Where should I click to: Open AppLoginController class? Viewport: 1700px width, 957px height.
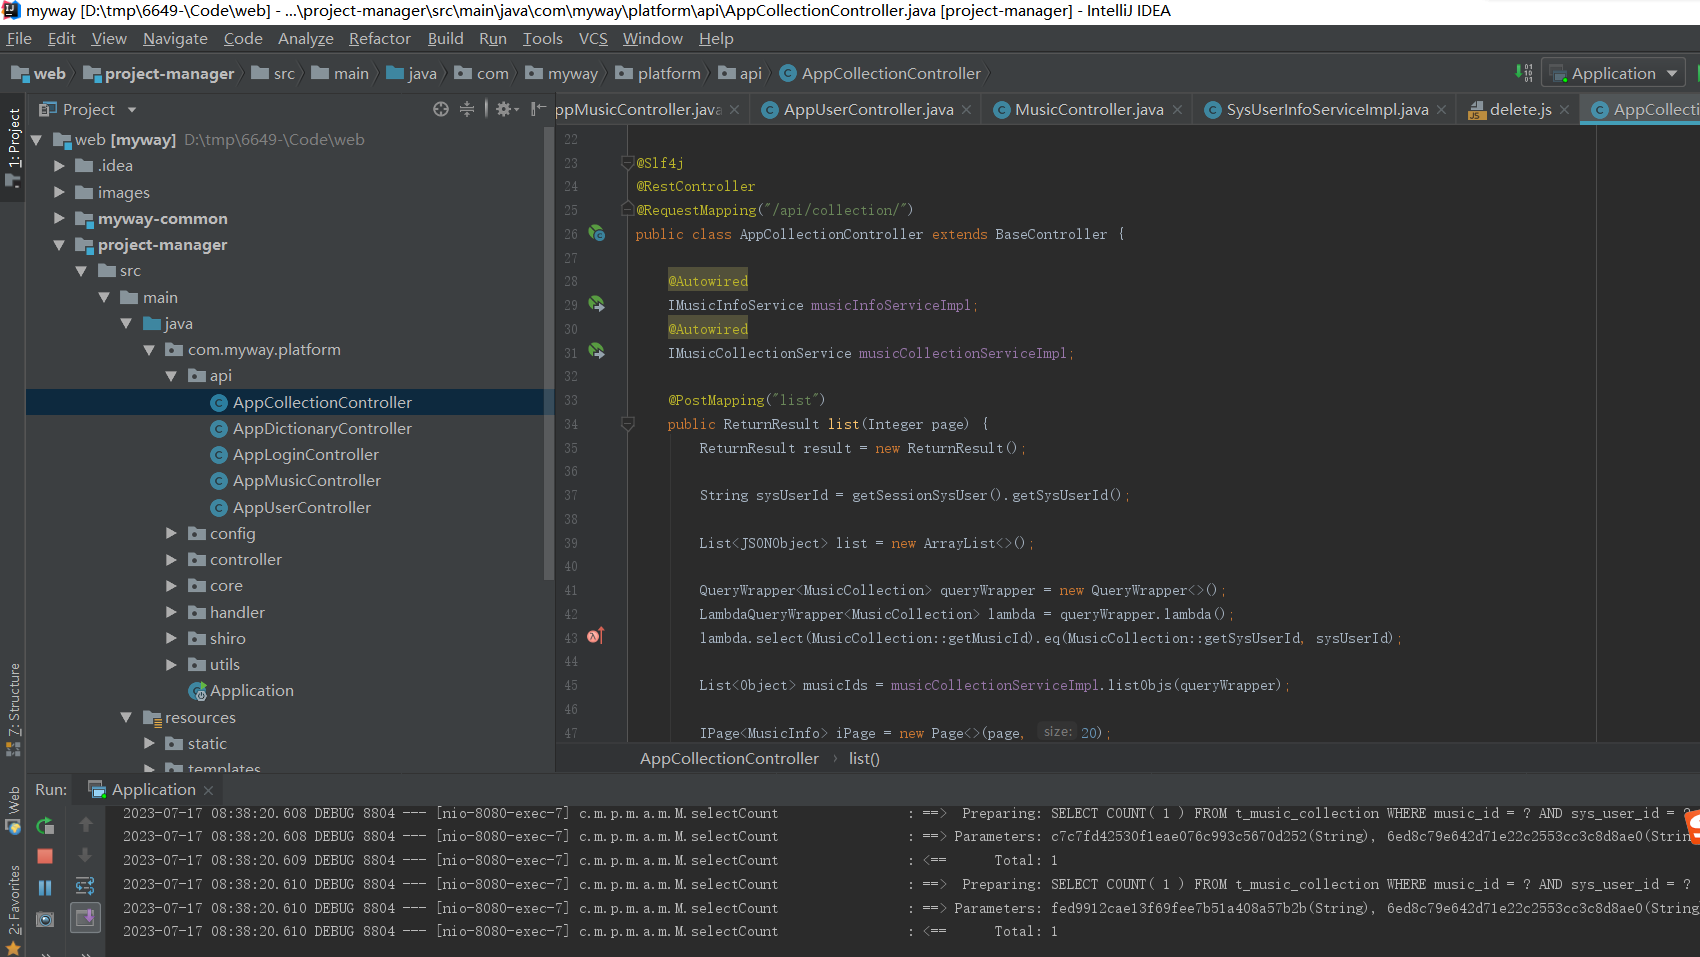(306, 454)
